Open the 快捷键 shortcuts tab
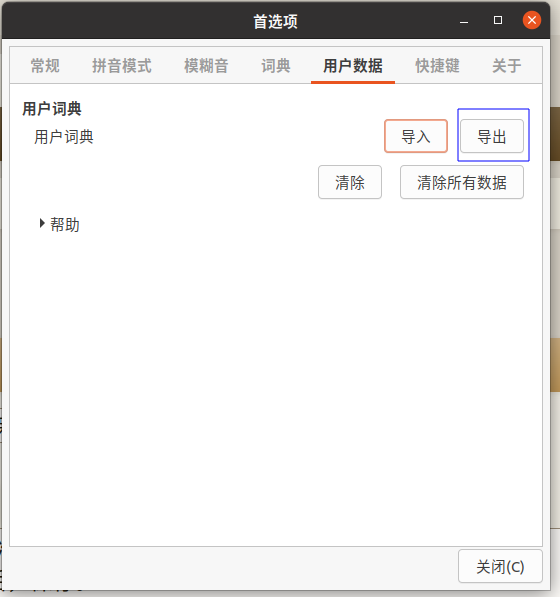 pos(437,65)
